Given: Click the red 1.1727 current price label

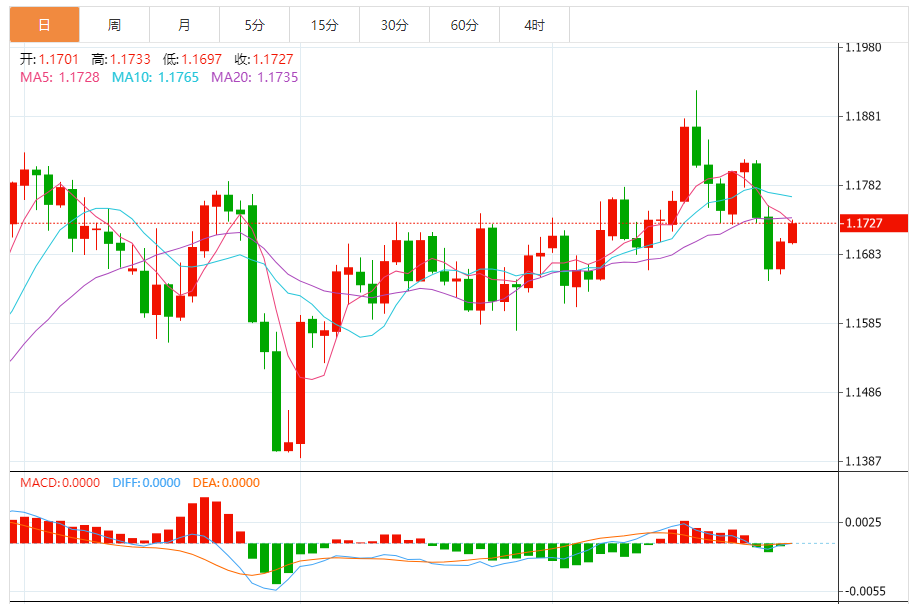Looking at the screenshot, I should point(873,223).
